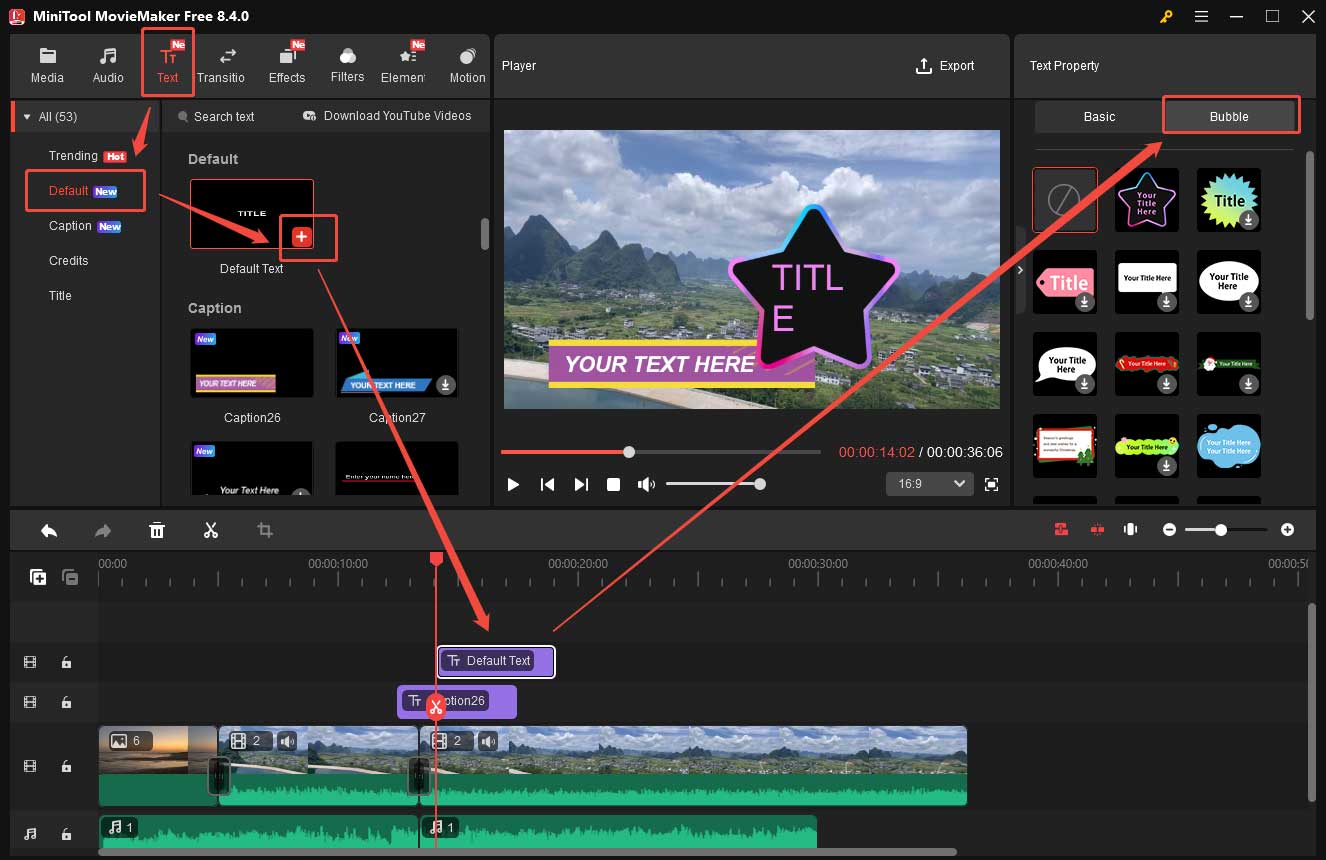Switch to the Audio library
Screen dimensions: 1326x860
[x=107, y=63]
